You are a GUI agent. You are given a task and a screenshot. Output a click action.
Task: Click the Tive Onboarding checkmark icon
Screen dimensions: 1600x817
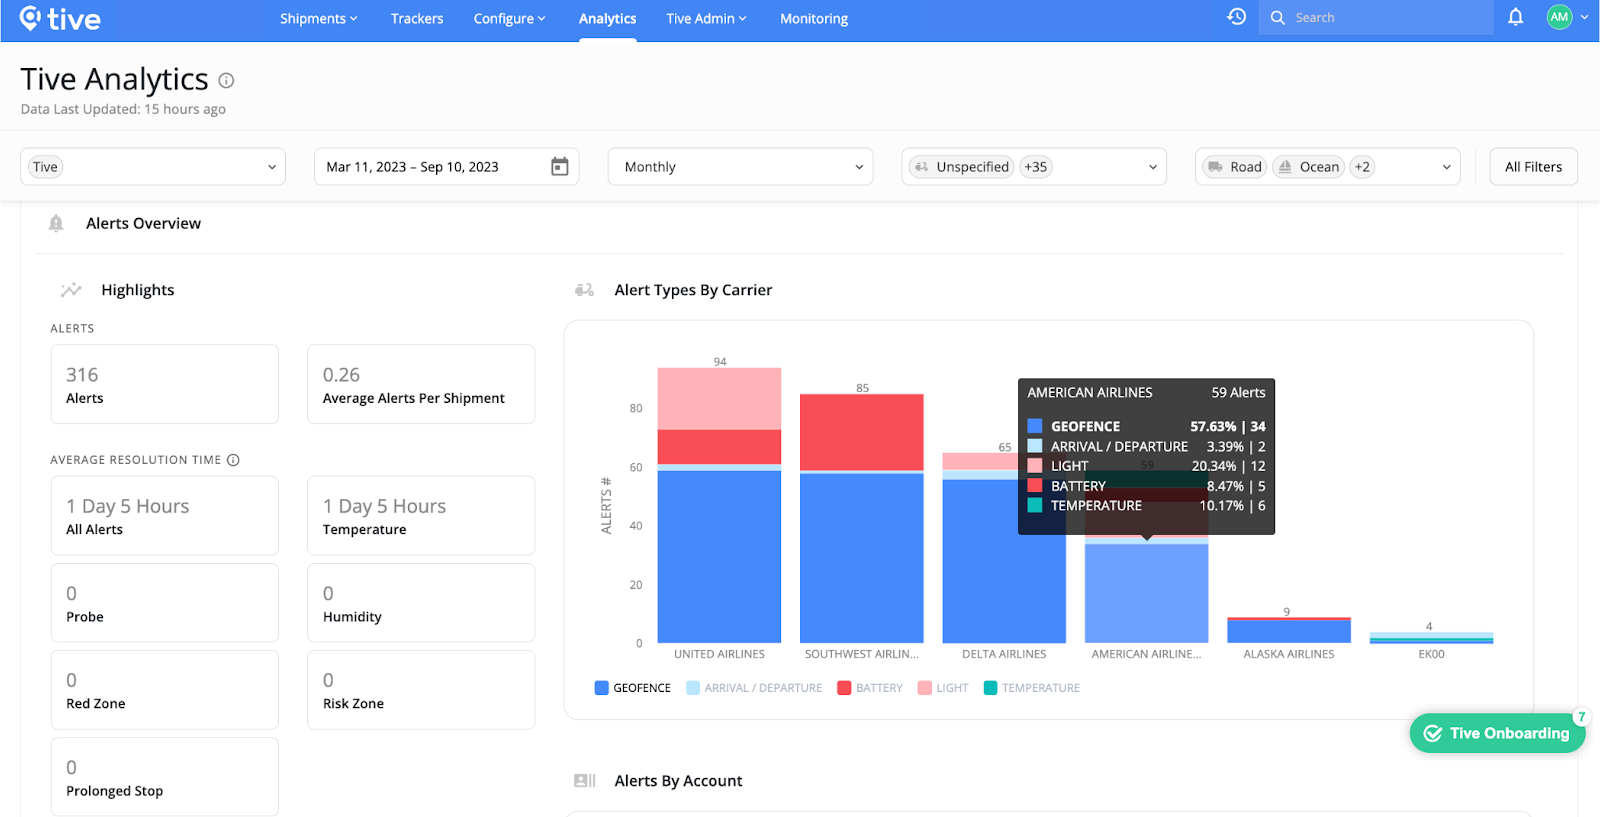pos(1433,733)
